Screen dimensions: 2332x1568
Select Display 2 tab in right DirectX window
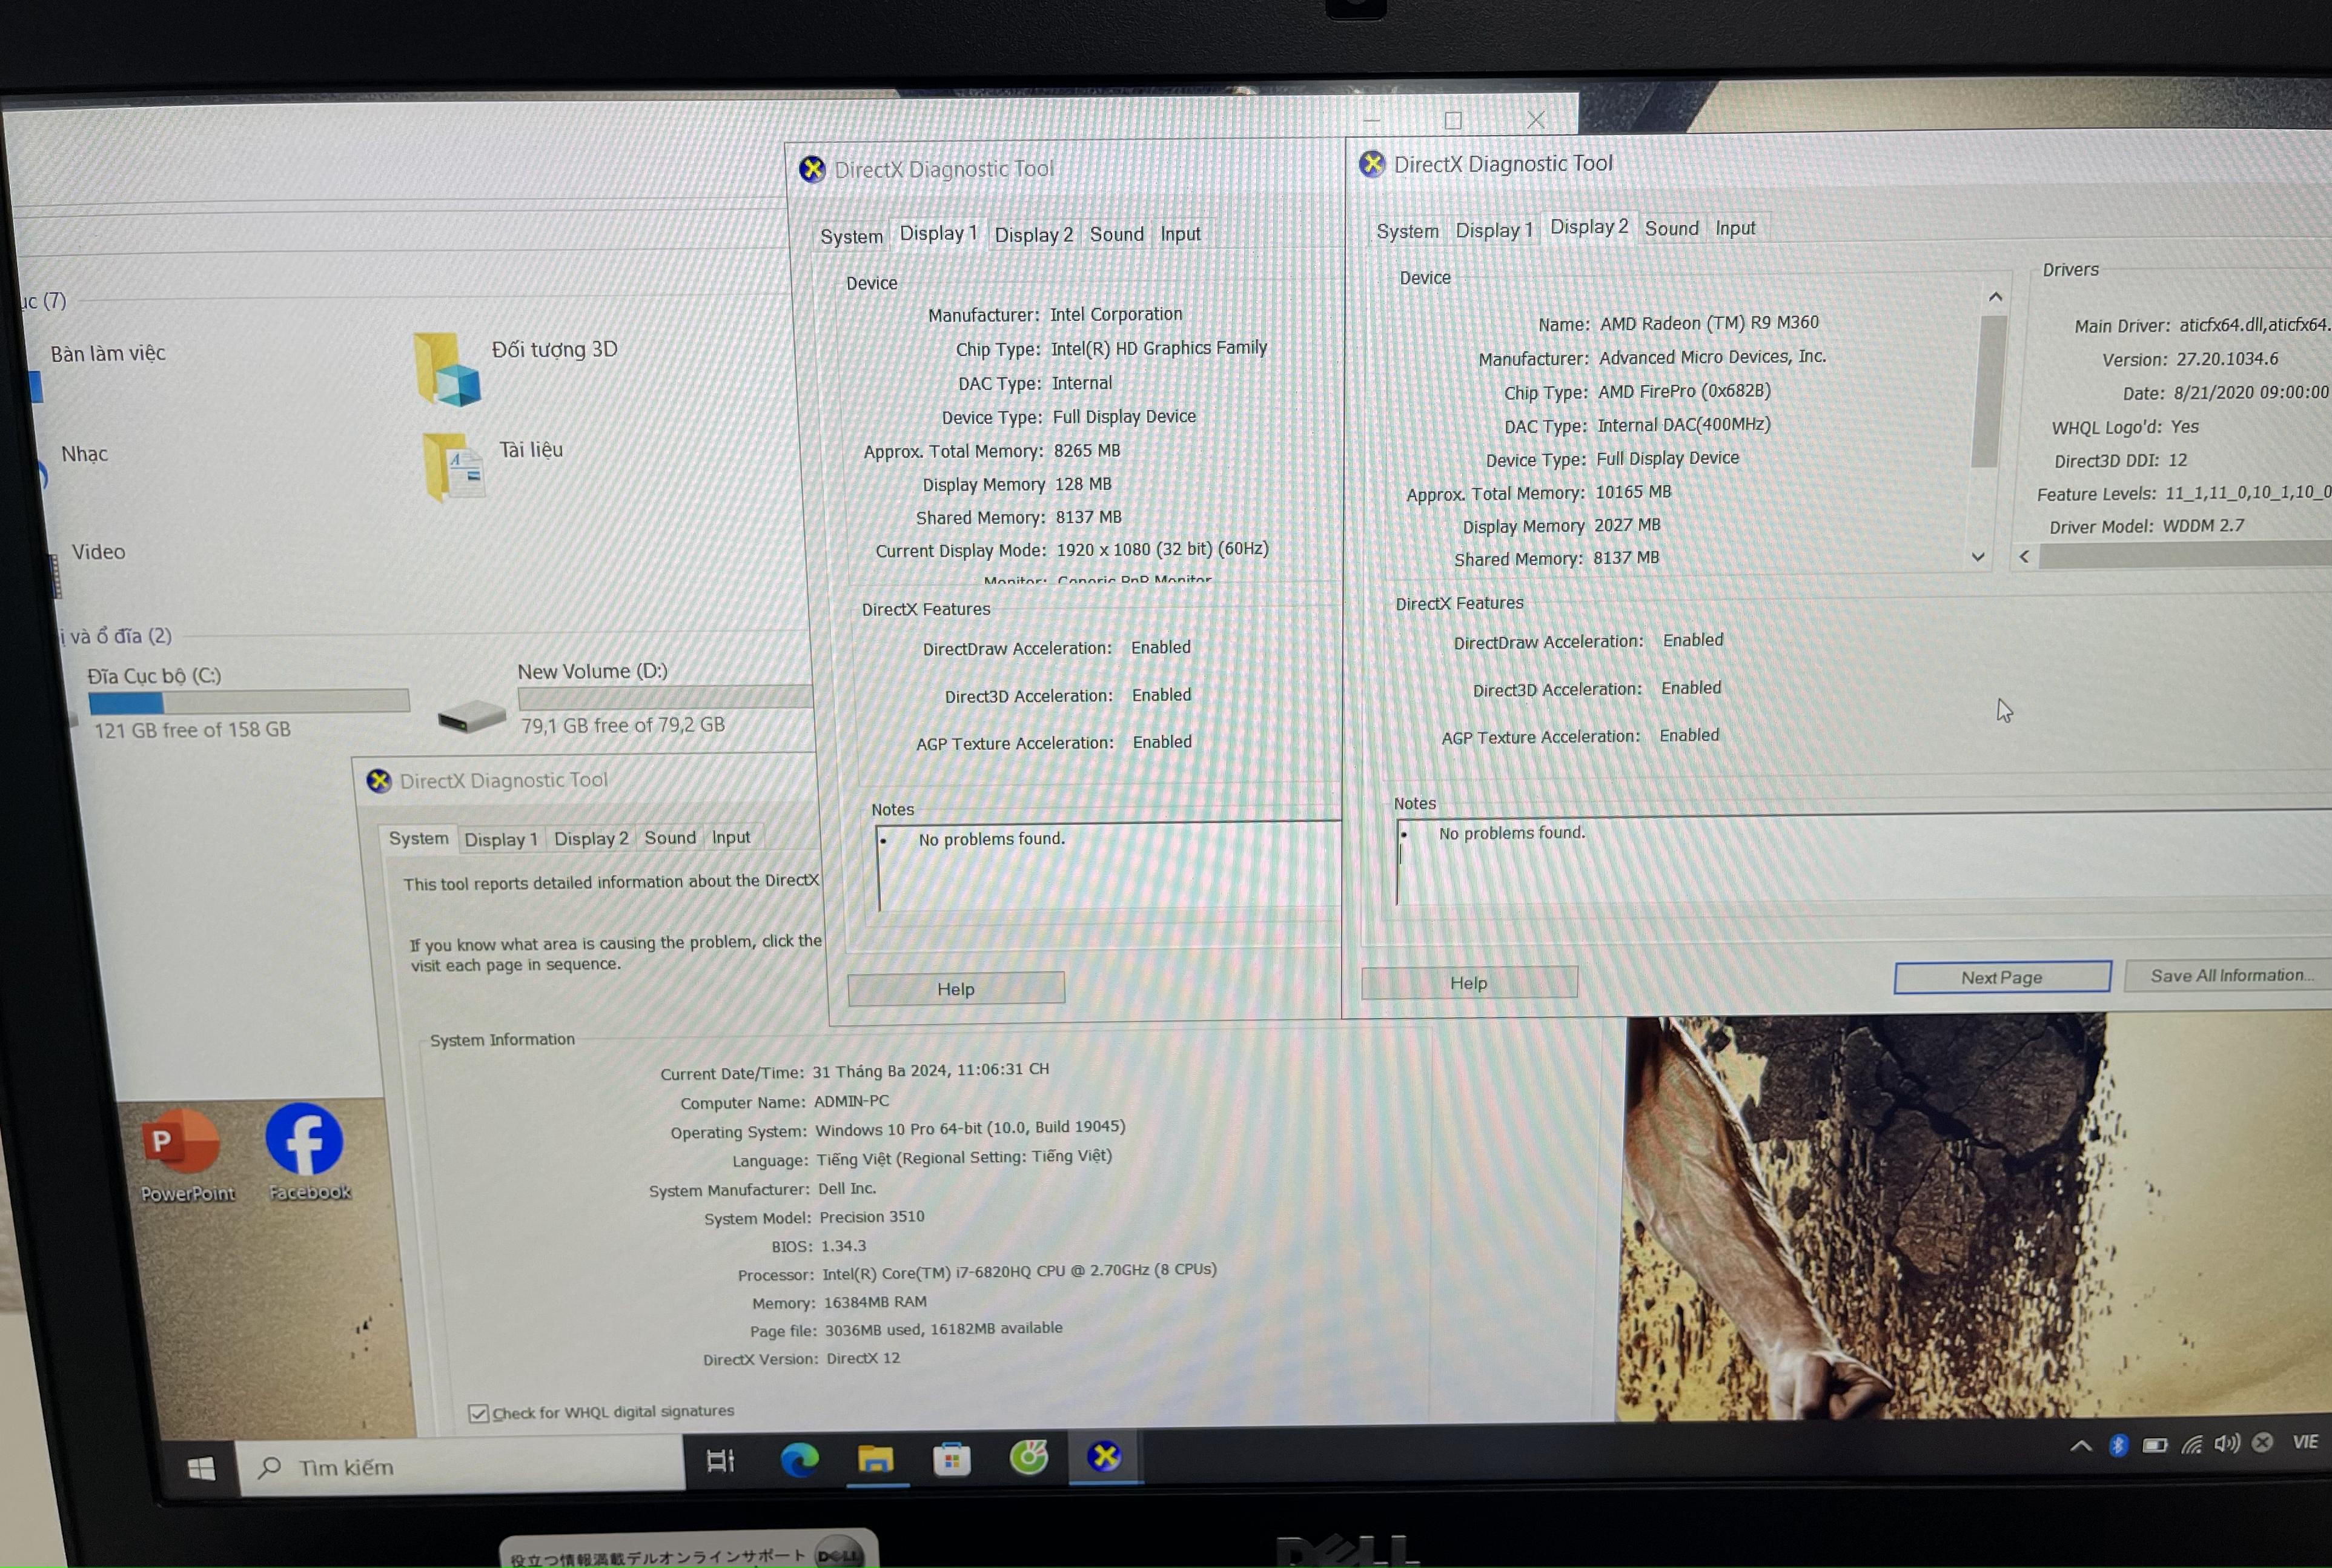1588,227
